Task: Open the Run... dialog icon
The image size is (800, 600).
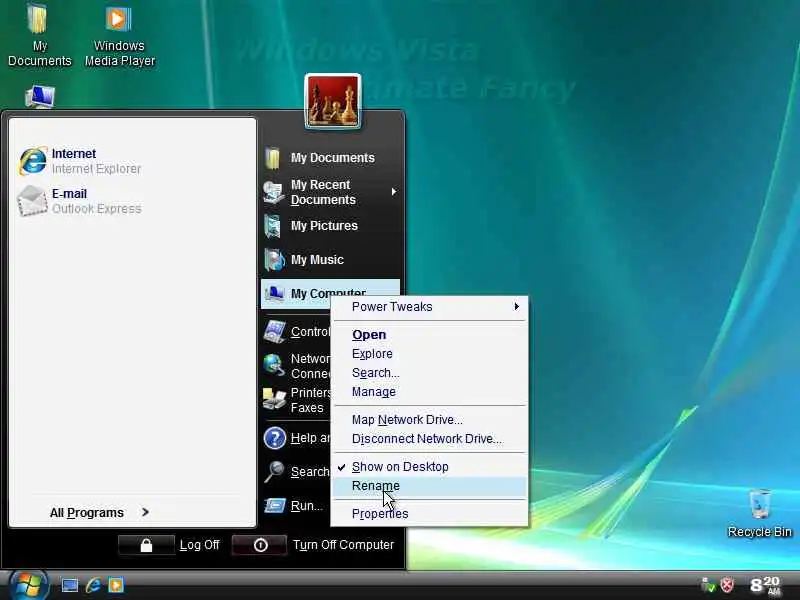Action: click(274, 506)
